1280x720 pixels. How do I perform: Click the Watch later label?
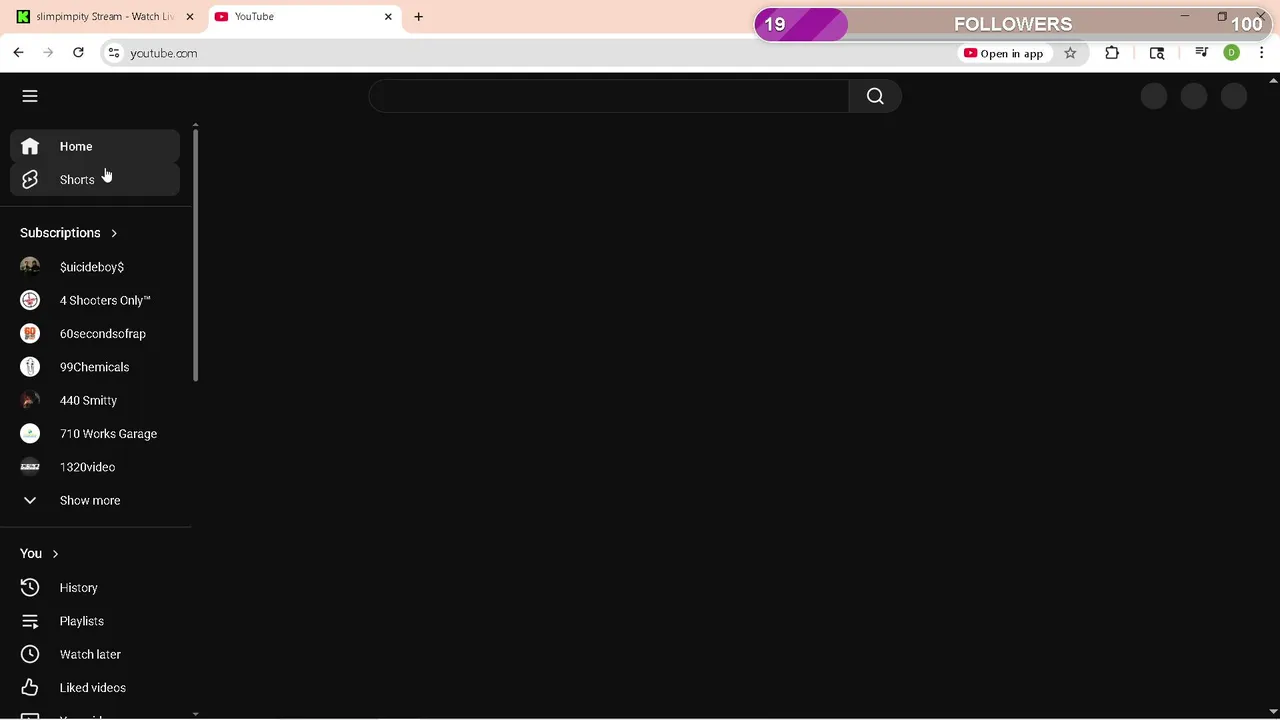(x=90, y=654)
